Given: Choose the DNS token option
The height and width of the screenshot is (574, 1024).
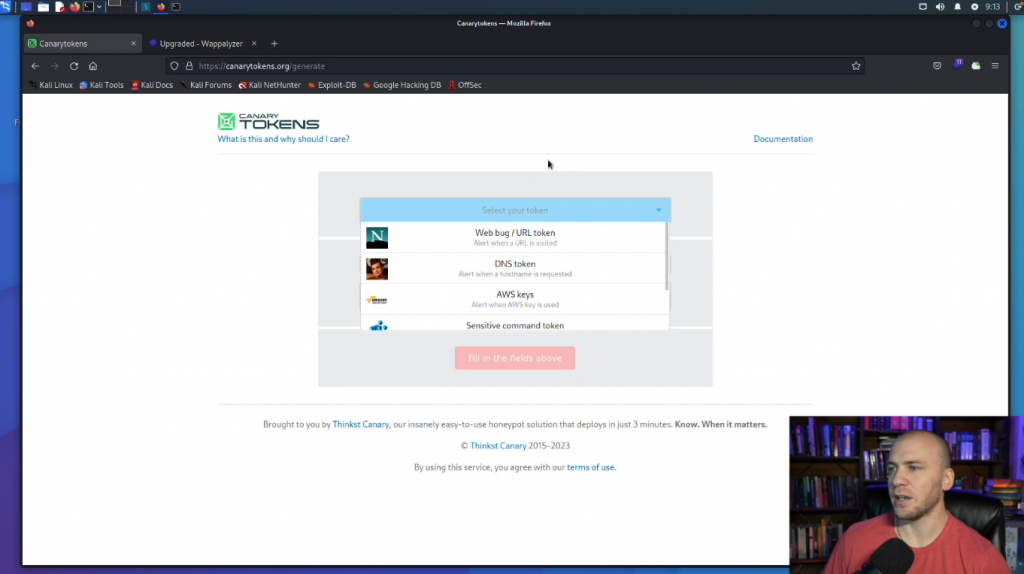Looking at the screenshot, I should pyautogui.click(x=515, y=268).
